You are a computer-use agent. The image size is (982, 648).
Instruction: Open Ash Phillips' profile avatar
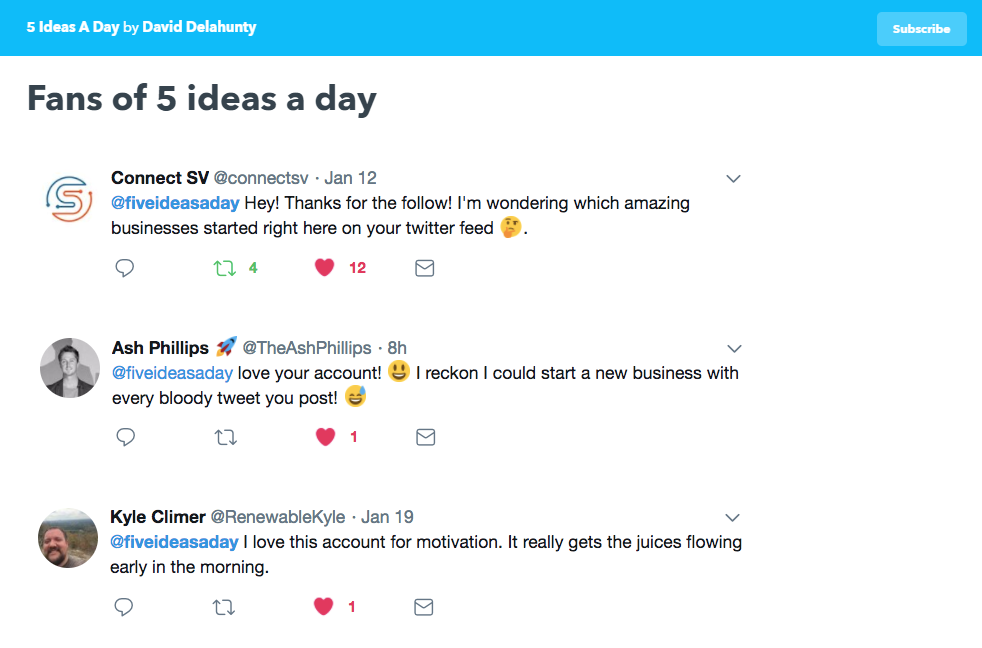point(69,368)
